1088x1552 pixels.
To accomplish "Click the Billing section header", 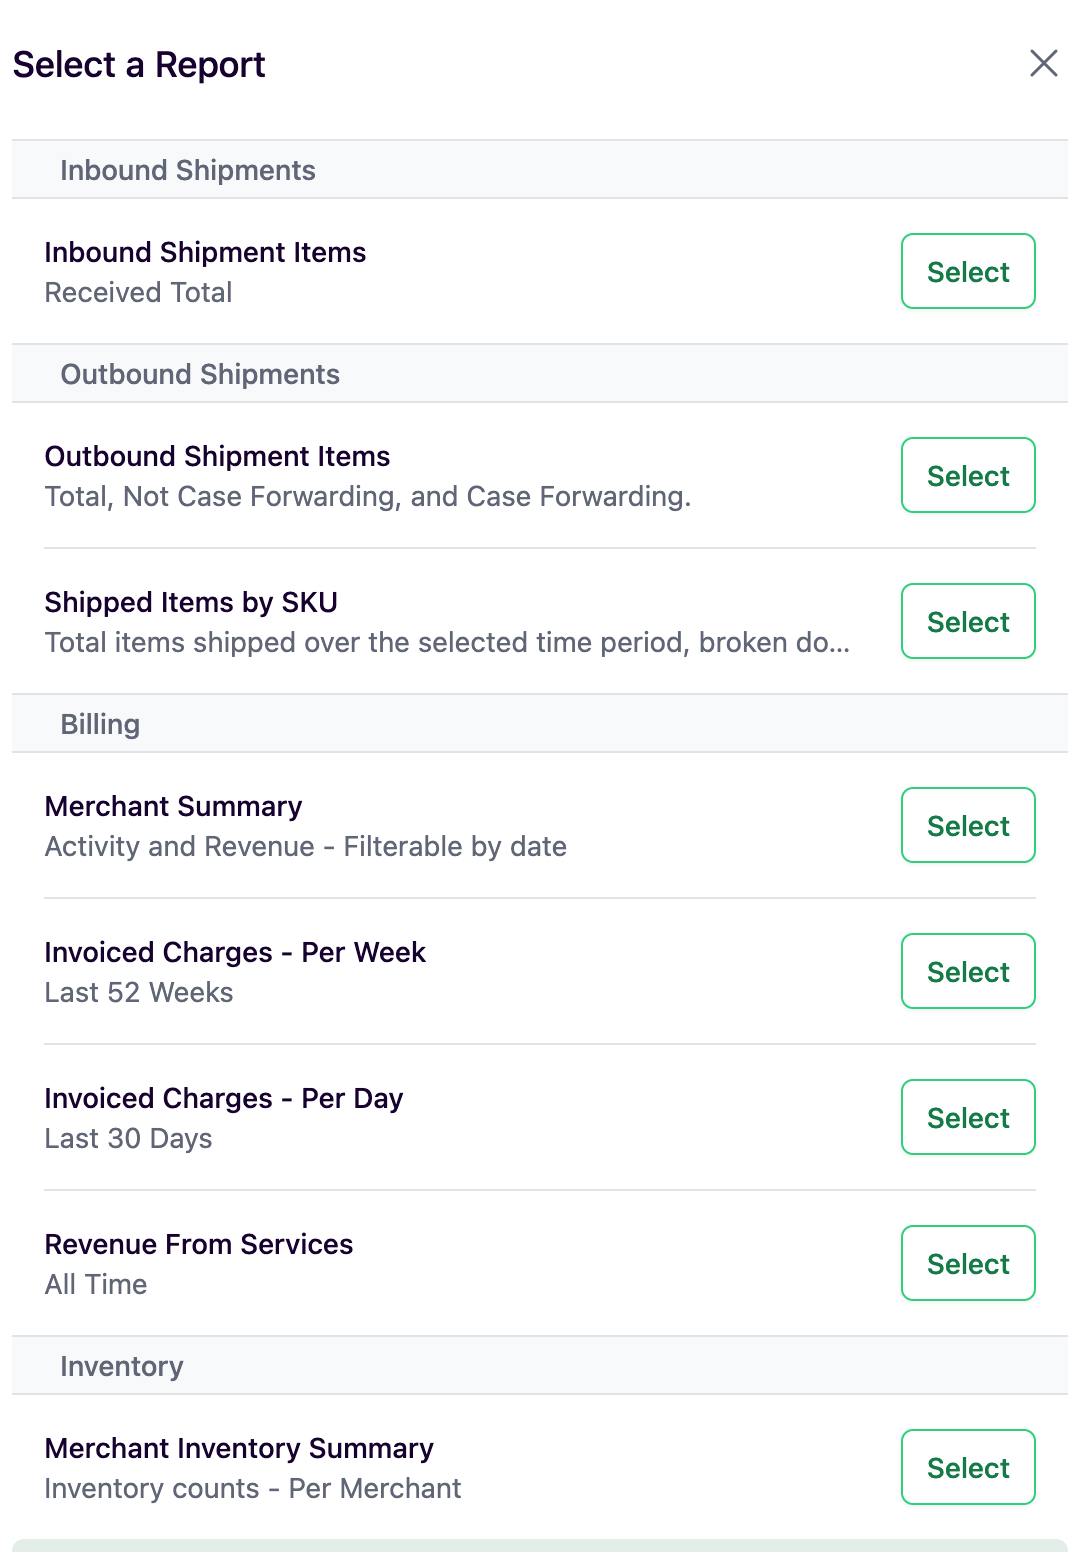I will click(100, 724).
